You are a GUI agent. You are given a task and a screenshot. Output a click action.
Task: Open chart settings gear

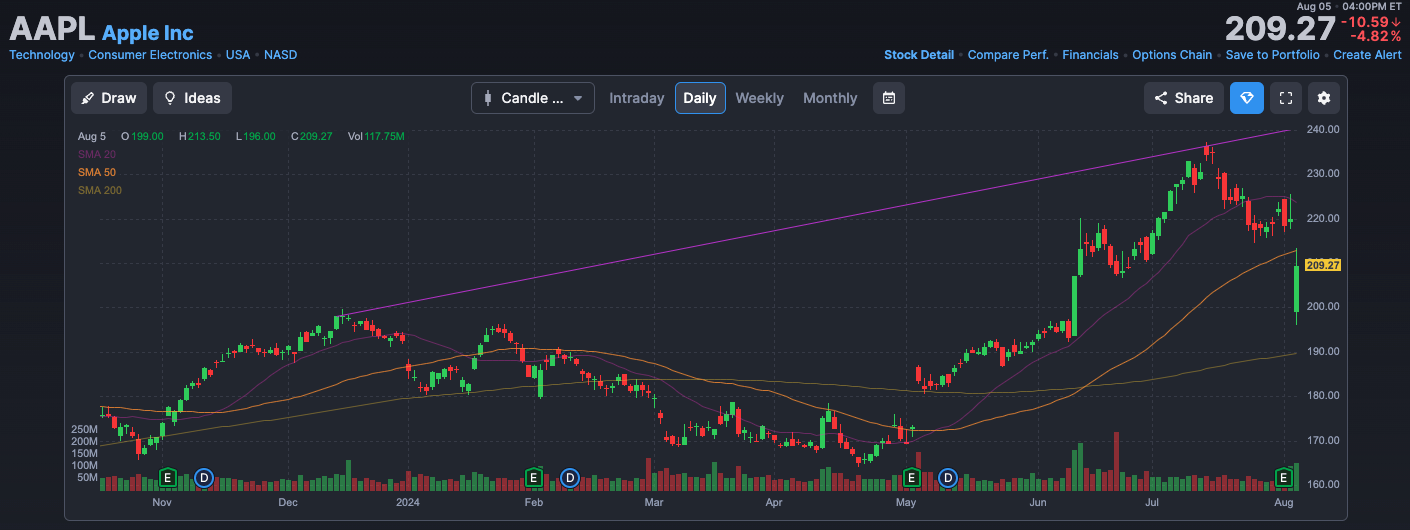[1324, 98]
